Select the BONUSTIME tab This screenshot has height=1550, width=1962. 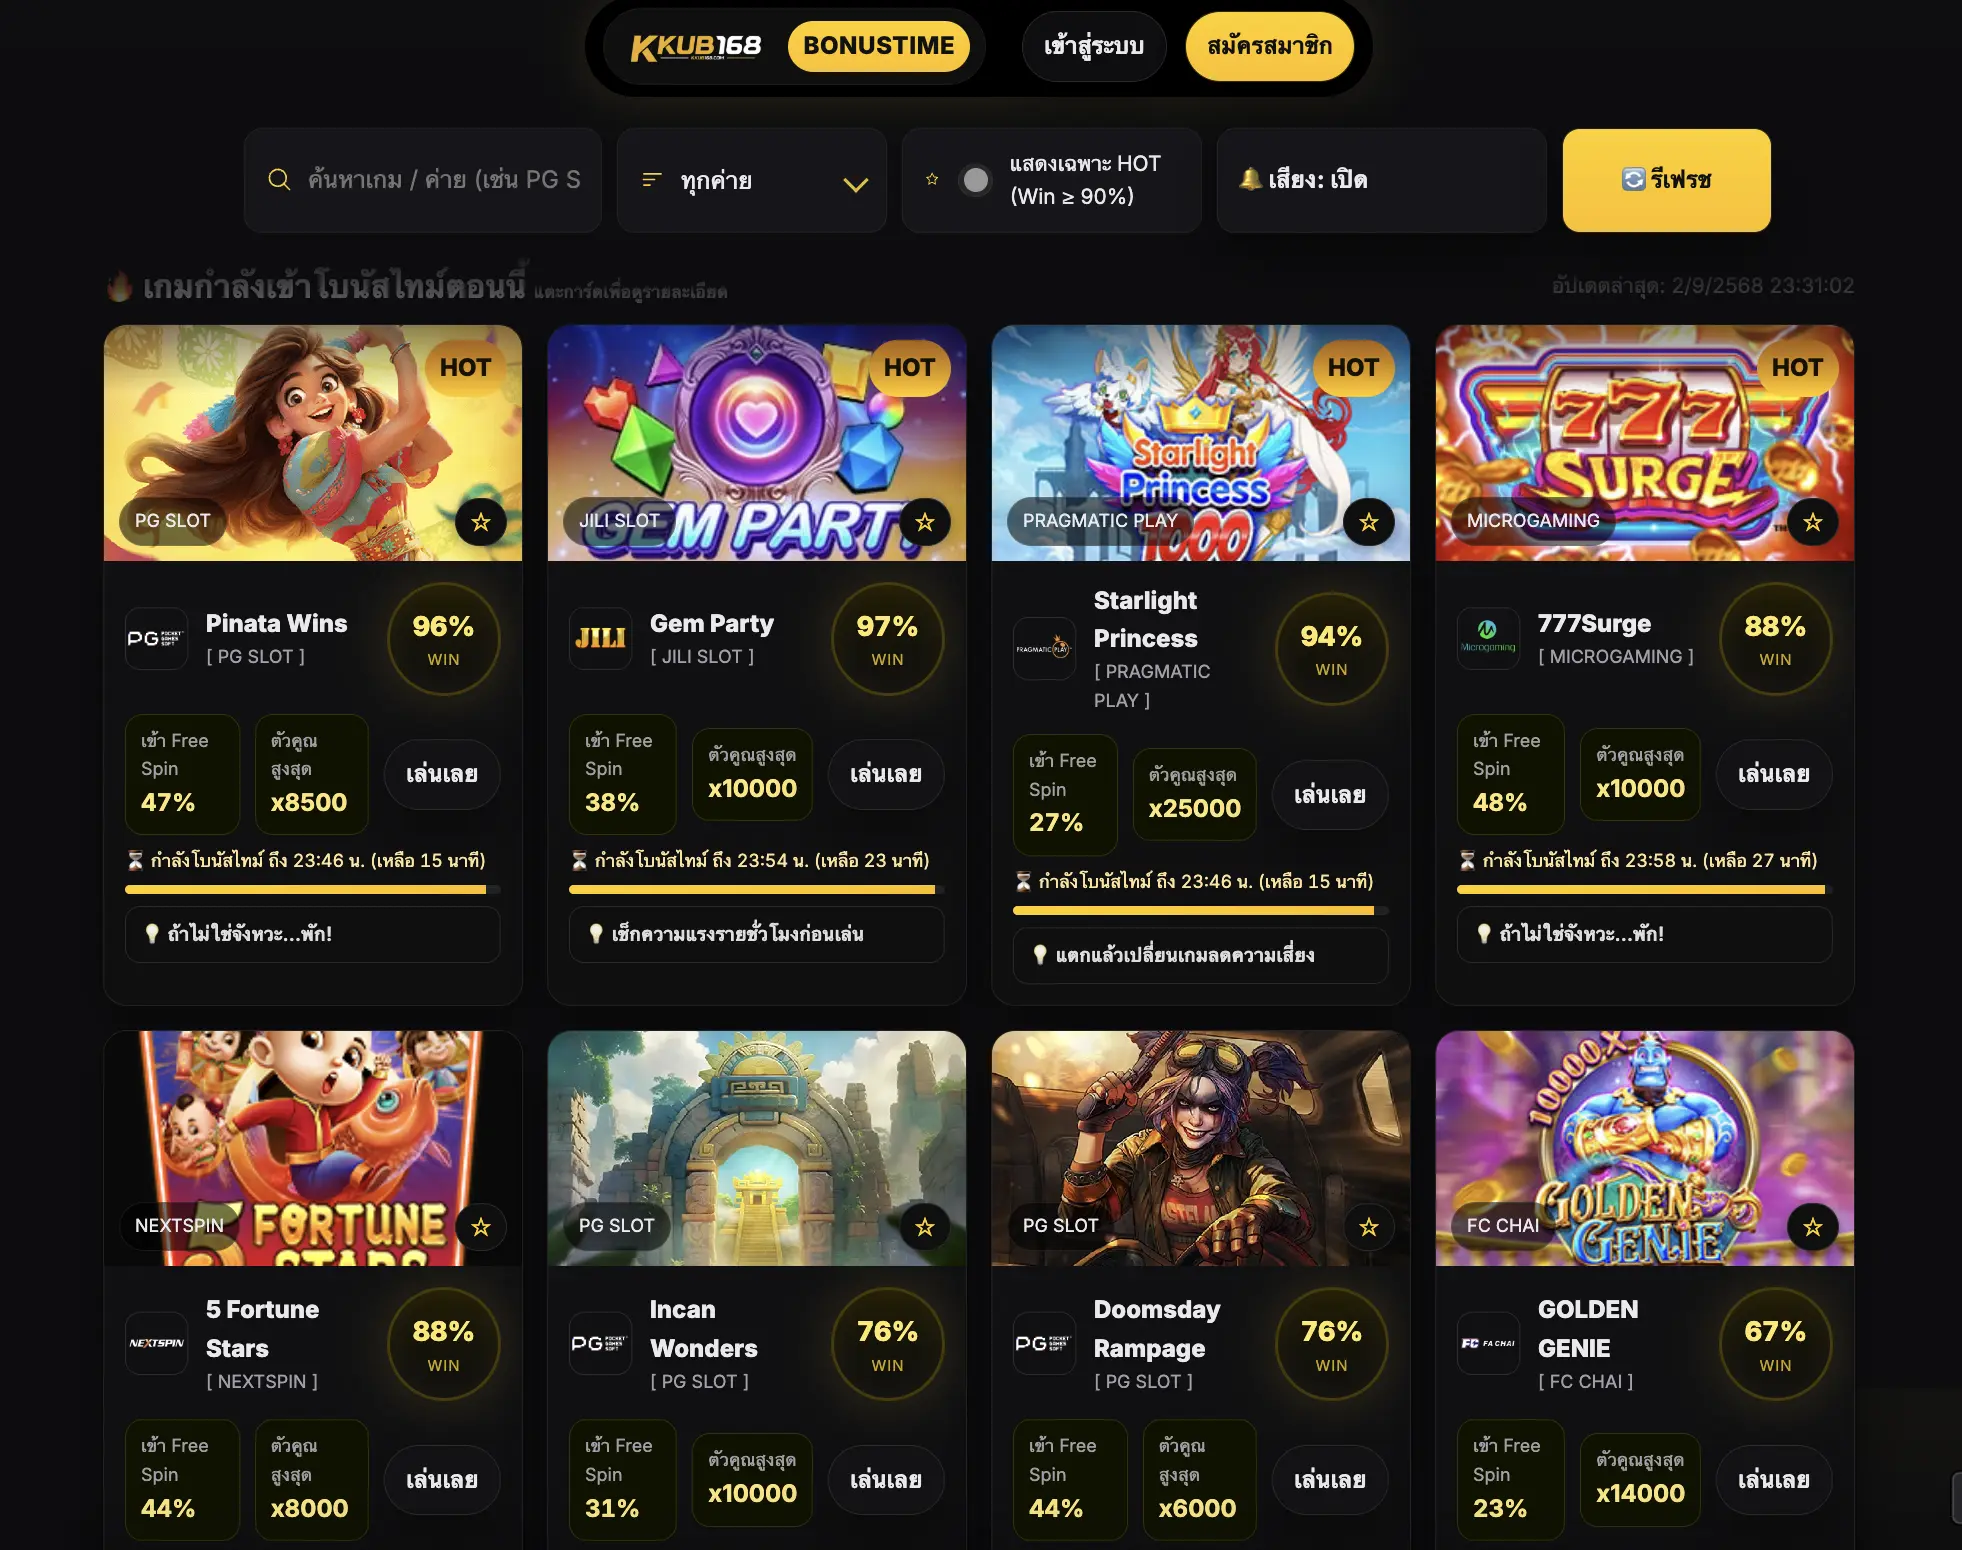[879, 46]
